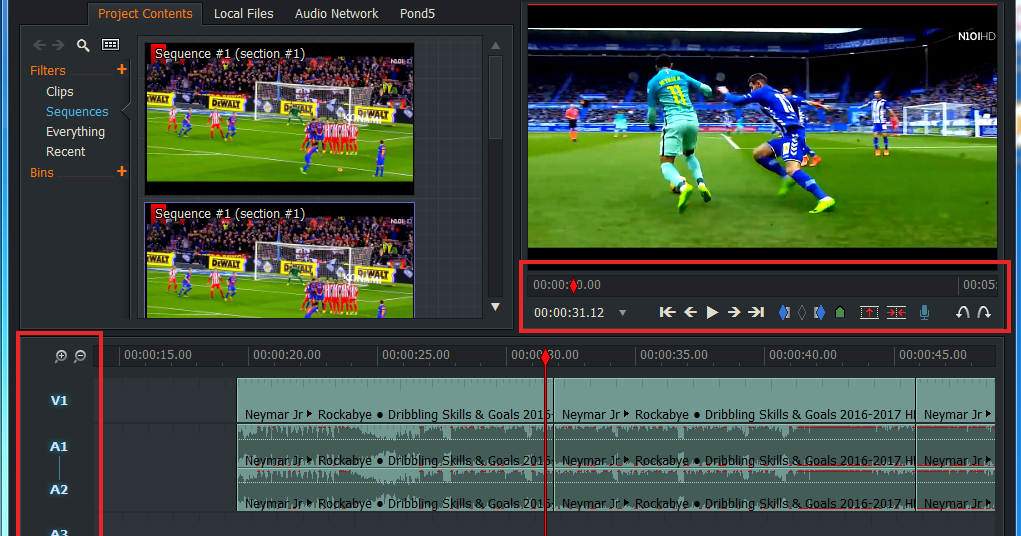Click 00:00:45.00 on the timeline ruler
The image size is (1021, 536).
[932, 355]
